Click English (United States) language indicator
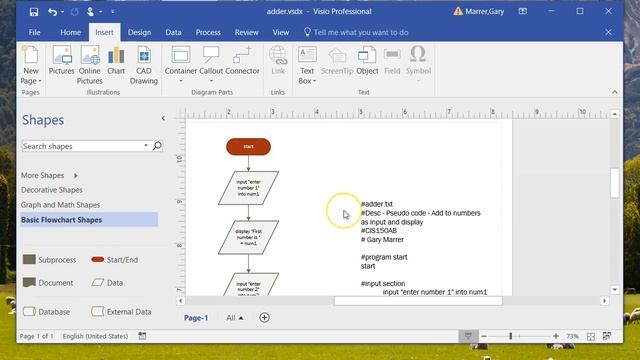The image size is (640, 360). coord(95,336)
